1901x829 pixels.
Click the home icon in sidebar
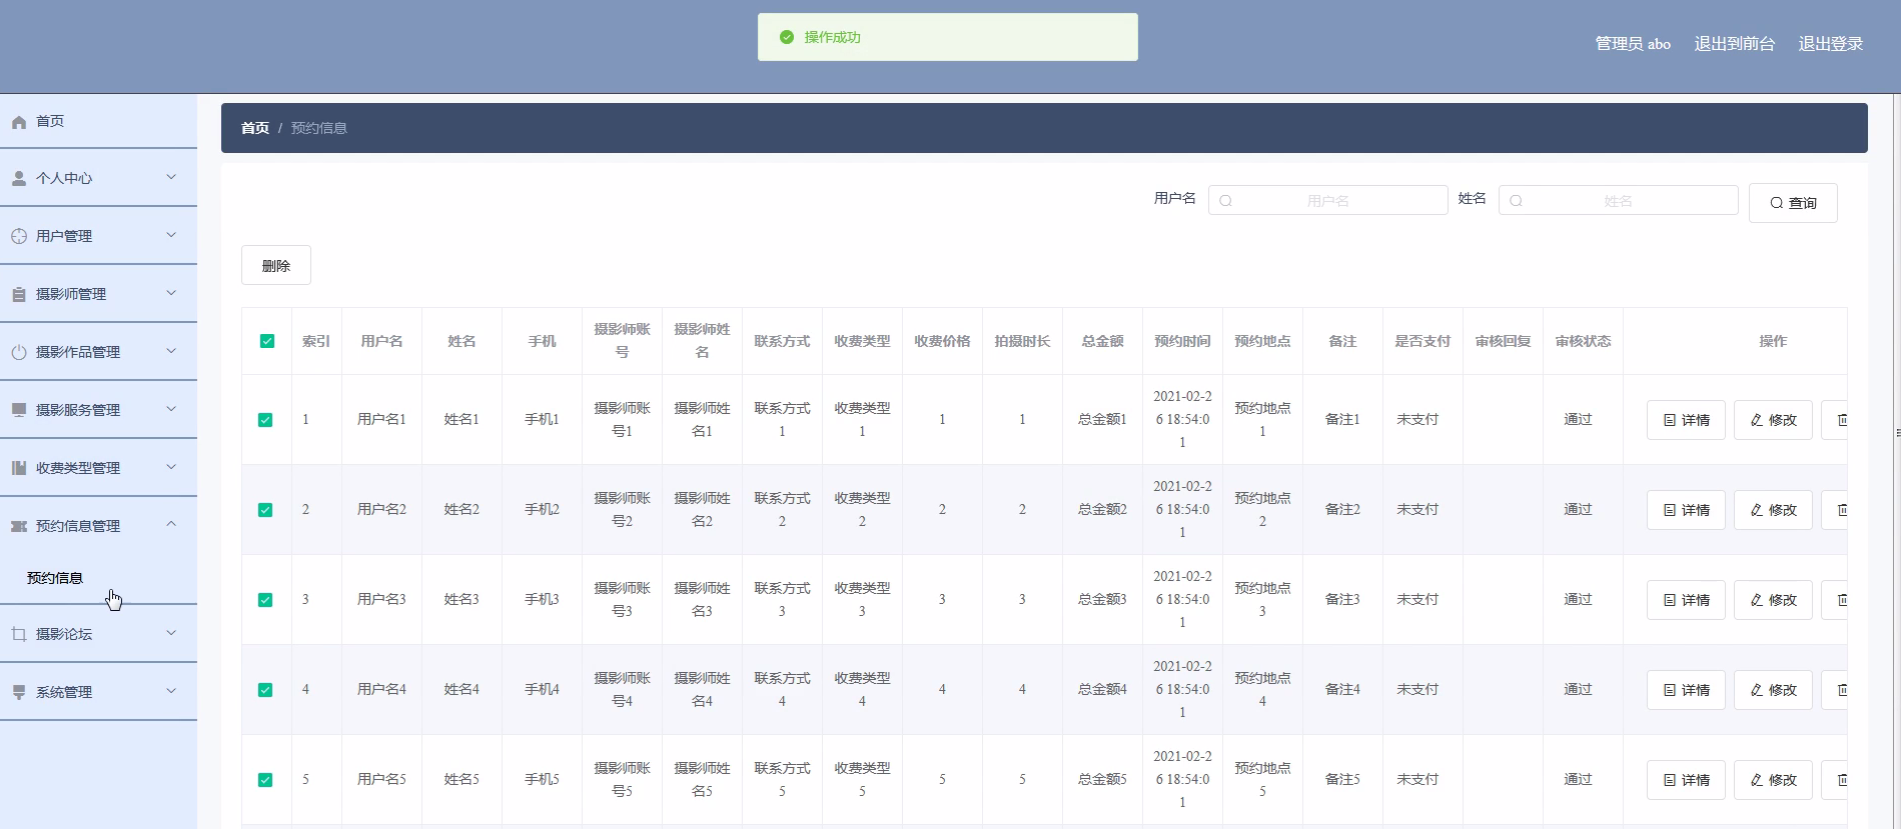(19, 122)
